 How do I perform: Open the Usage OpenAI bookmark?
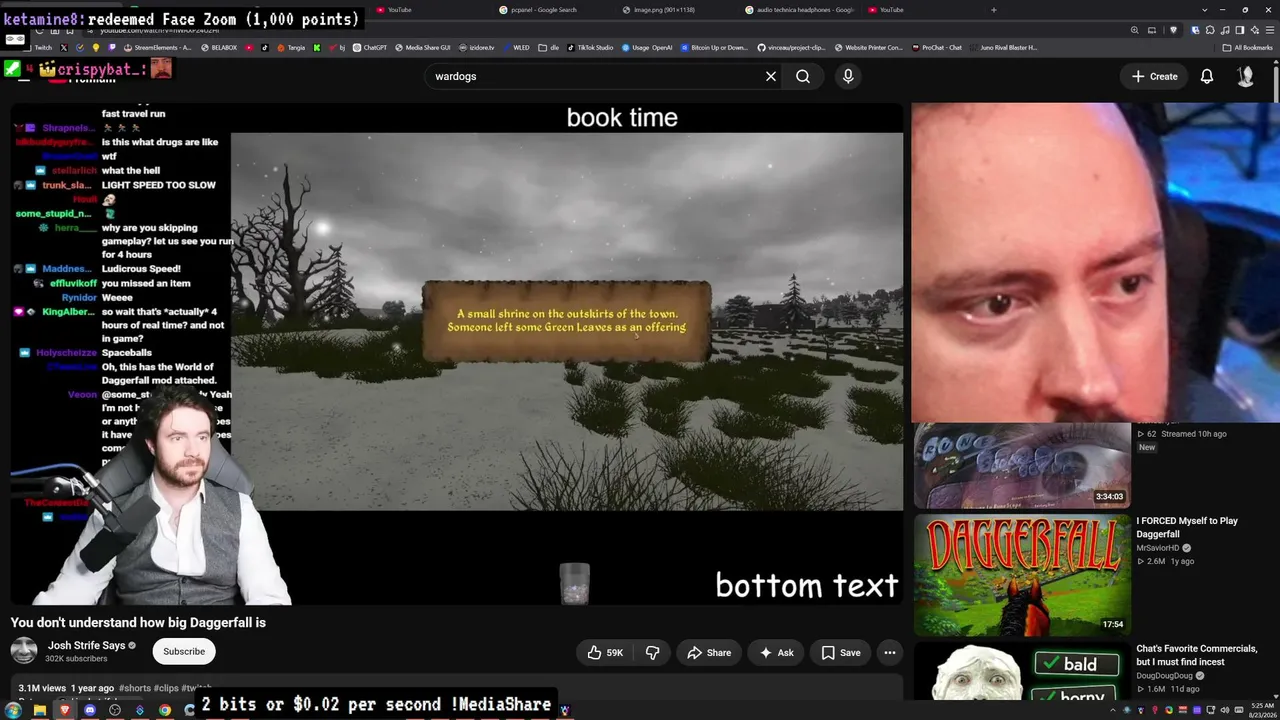point(647,47)
